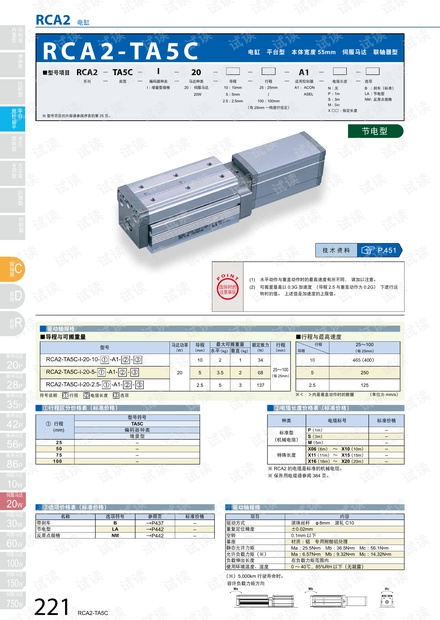Click the RCA2-TA5C blue title banner
The image size is (440, 620).
(220, 48)
